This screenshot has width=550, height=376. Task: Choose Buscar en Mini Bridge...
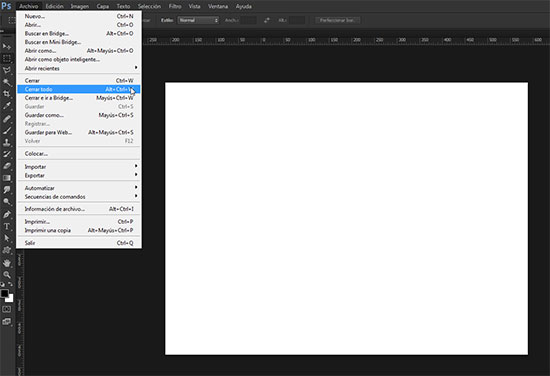pos(79,42)
